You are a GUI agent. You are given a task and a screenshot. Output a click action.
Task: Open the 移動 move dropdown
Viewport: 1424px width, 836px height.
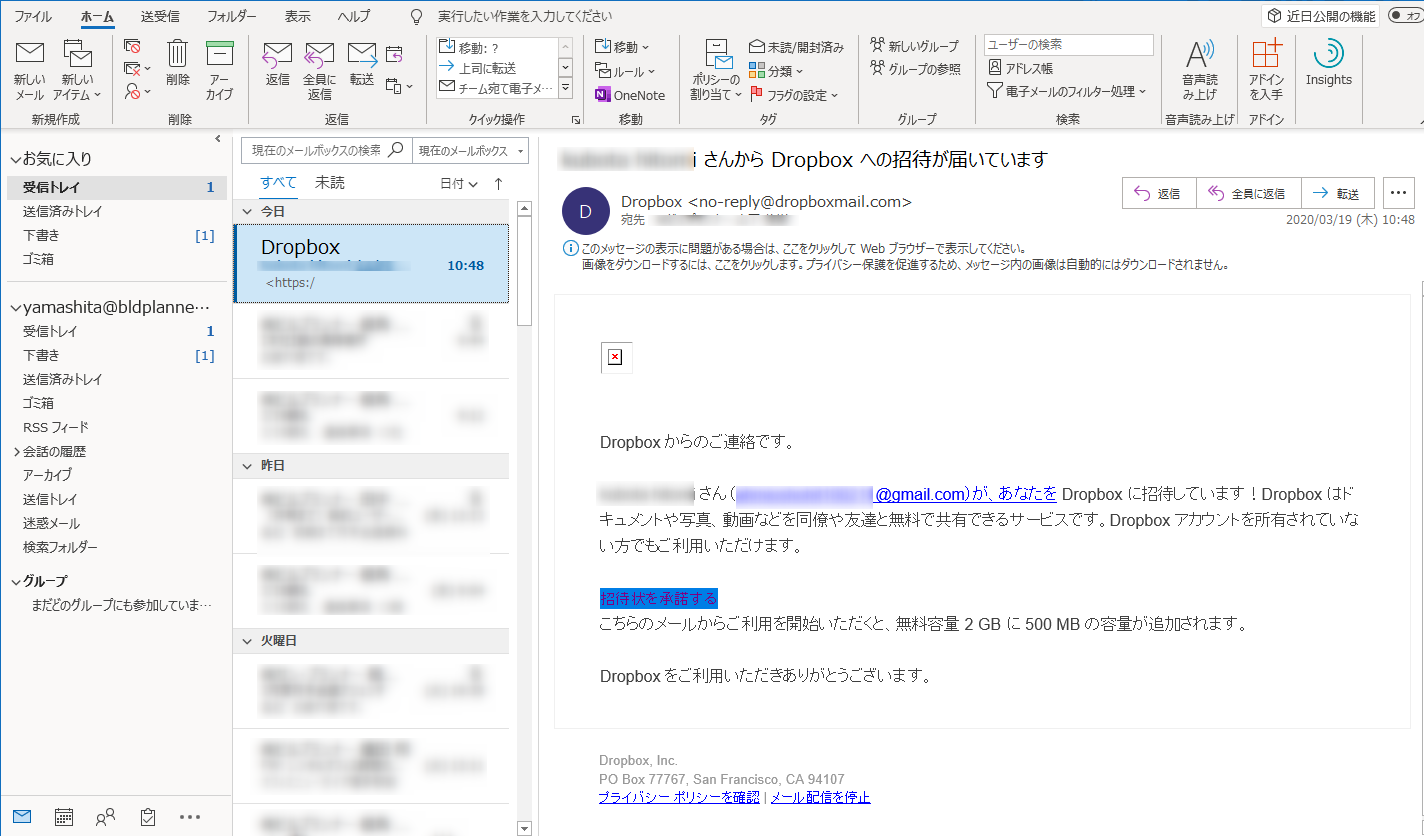622,47
